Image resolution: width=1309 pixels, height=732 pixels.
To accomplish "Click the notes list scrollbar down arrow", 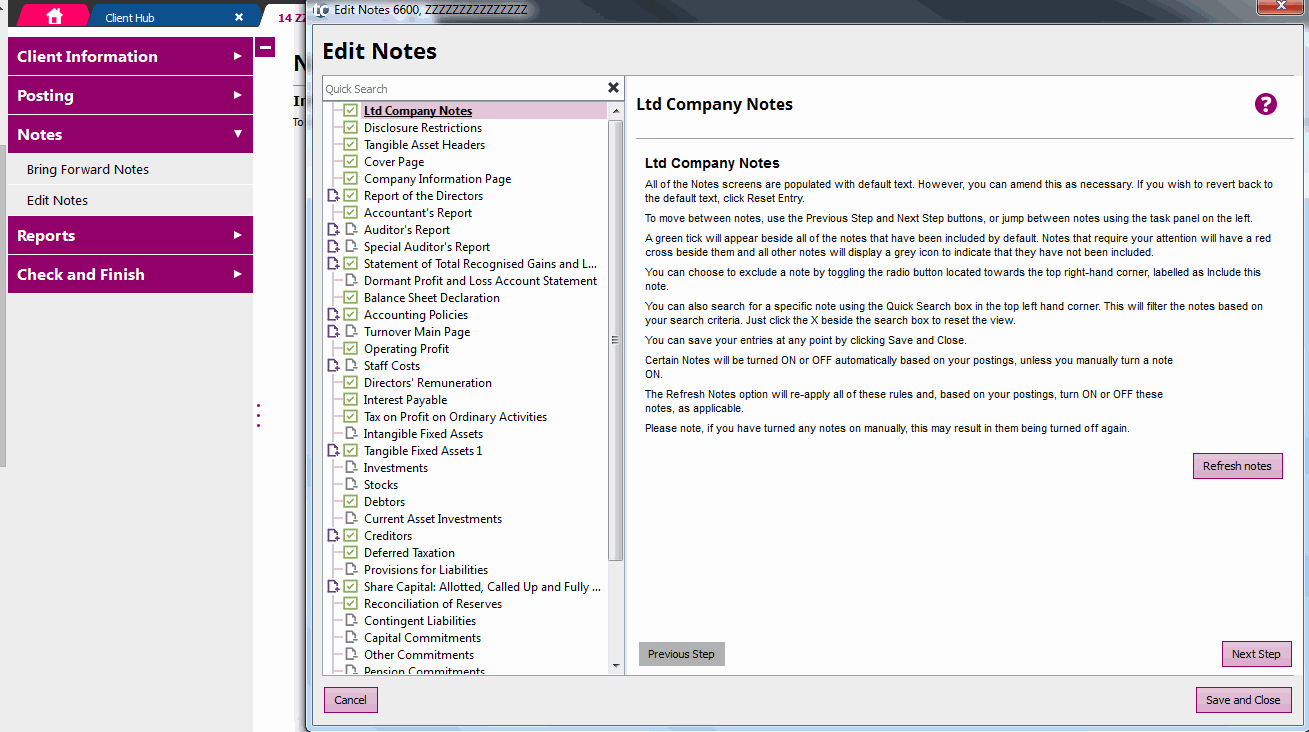I will [616, 665].
